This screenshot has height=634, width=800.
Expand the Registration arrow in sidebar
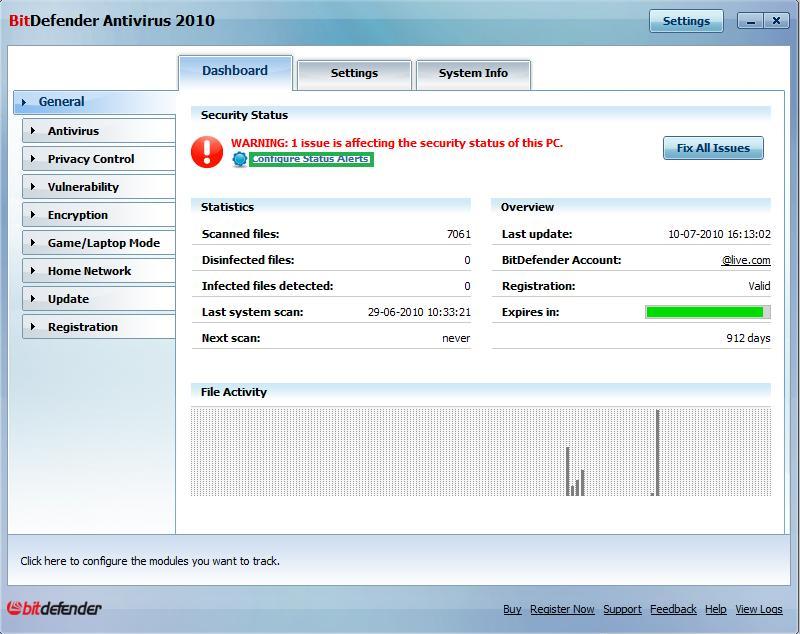pyautogui.click(x=33, y=326)
